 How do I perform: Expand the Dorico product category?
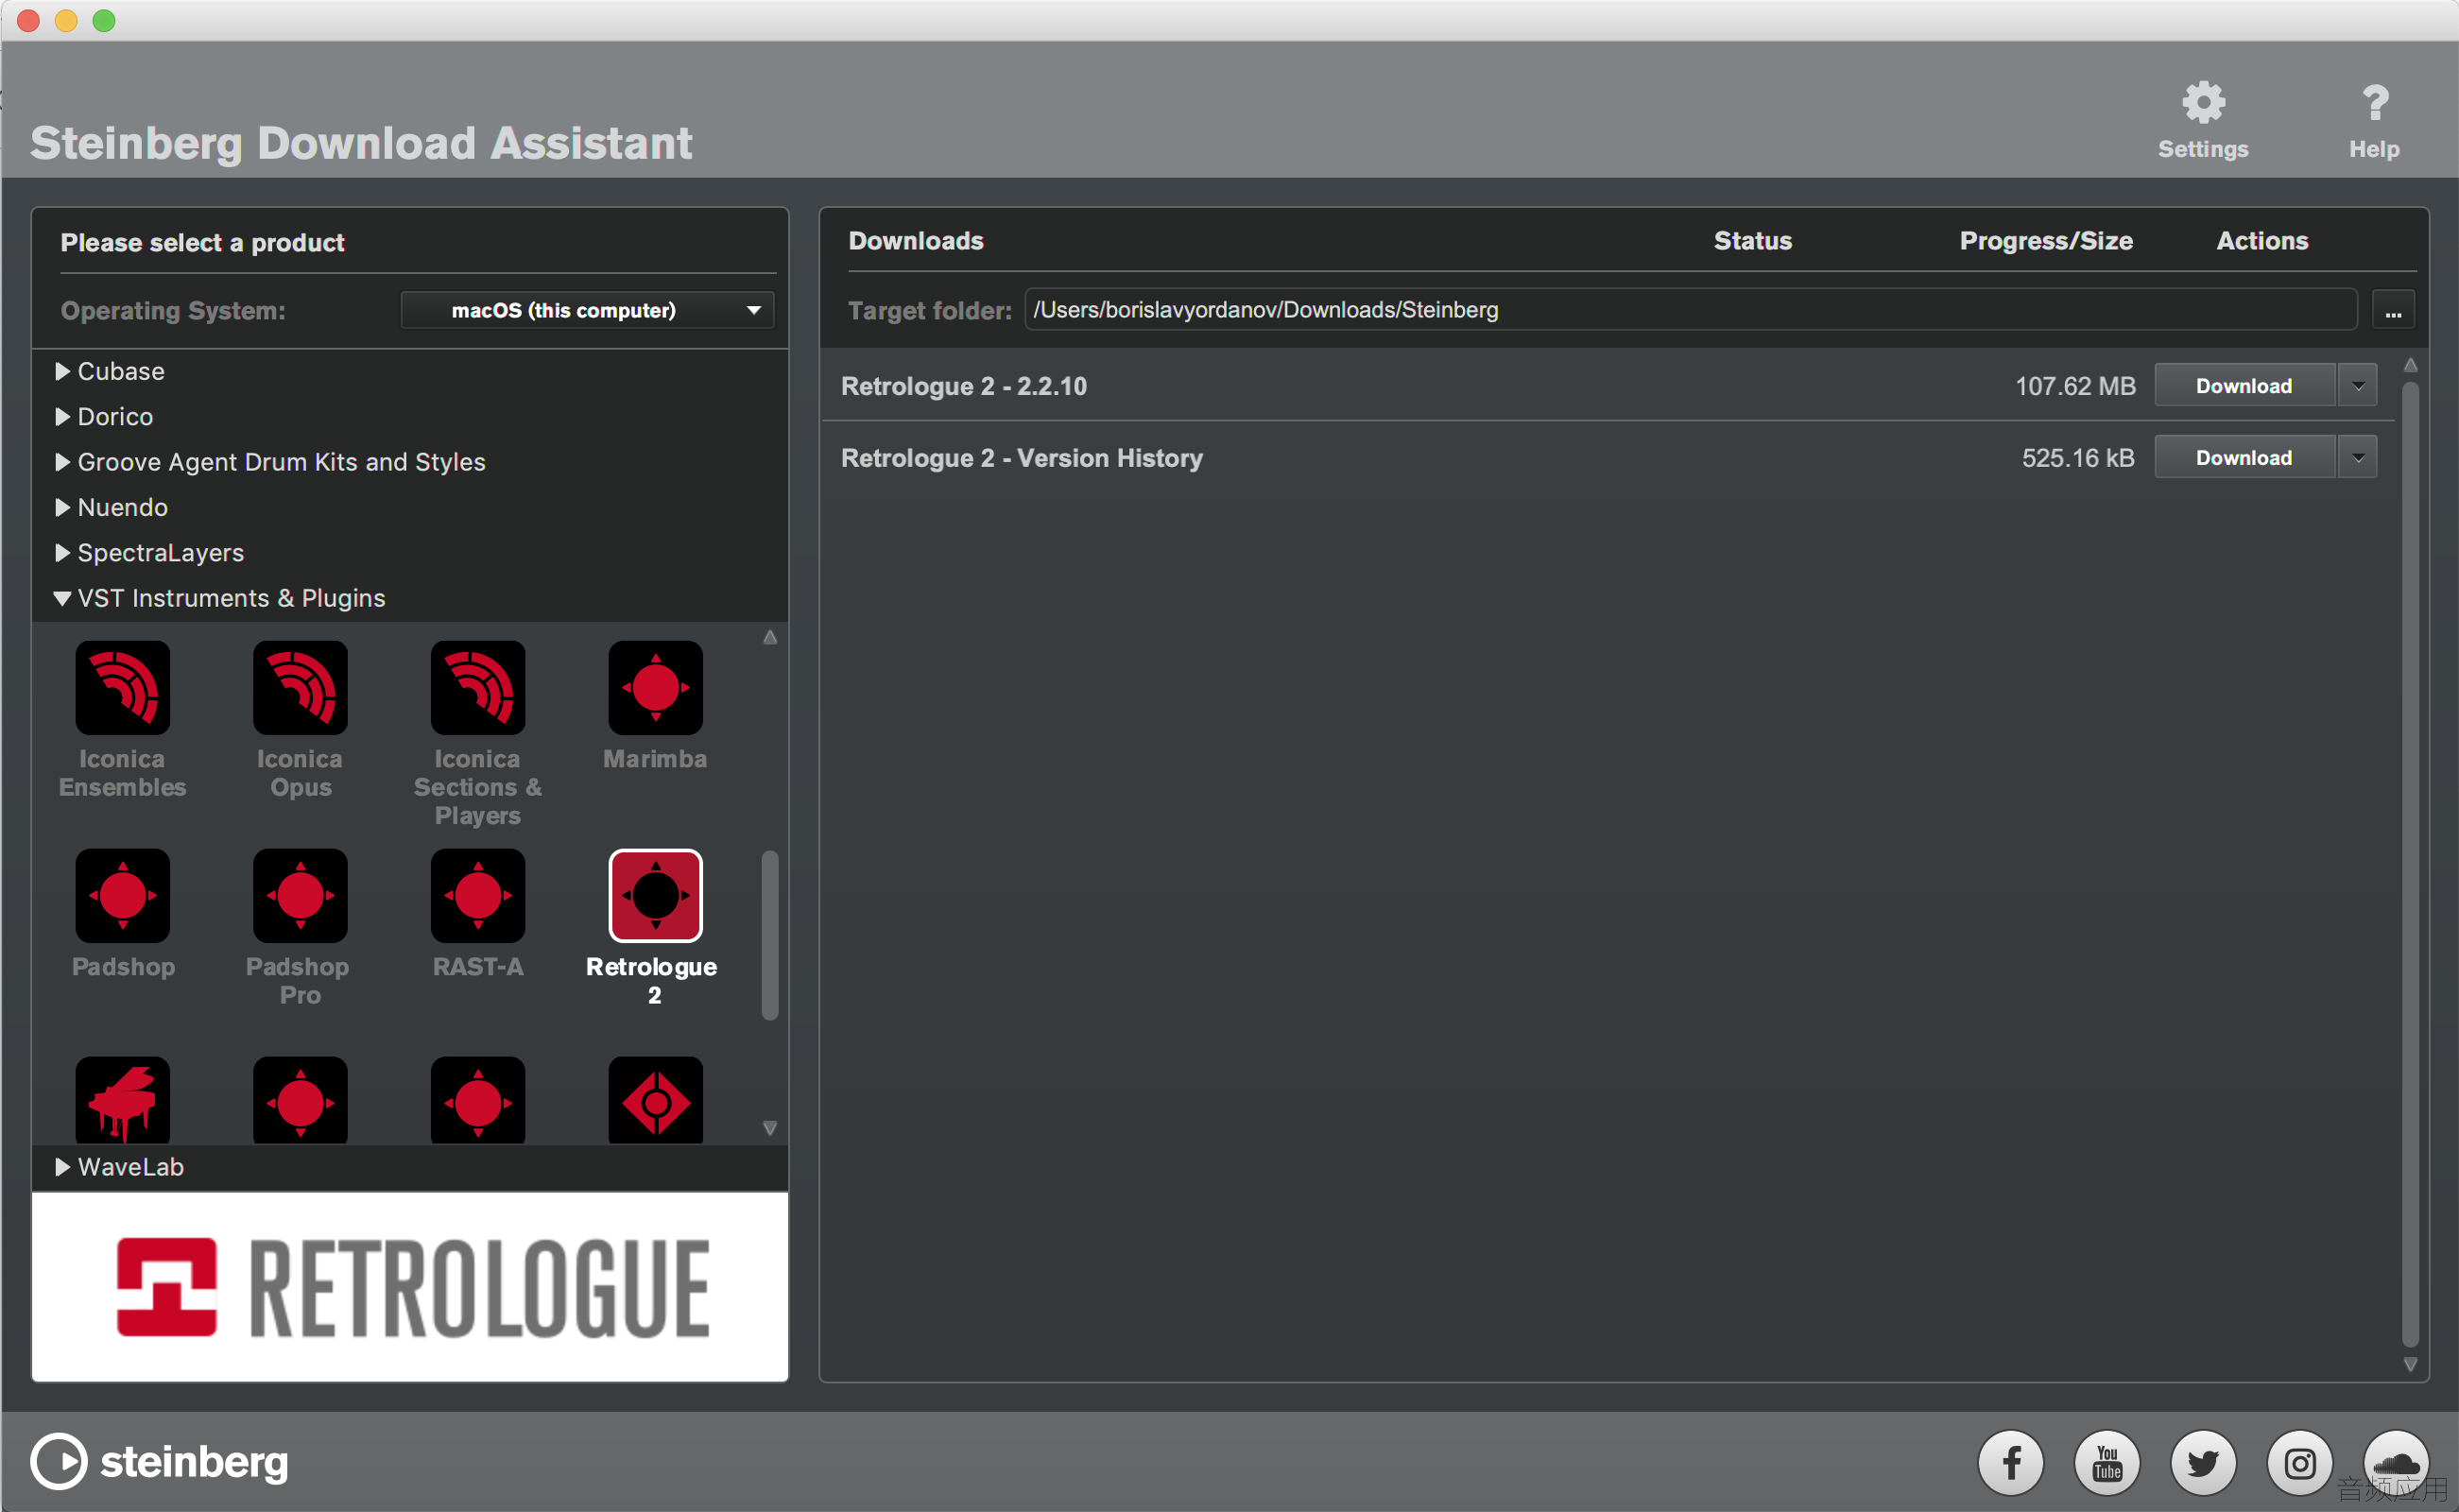62,417
